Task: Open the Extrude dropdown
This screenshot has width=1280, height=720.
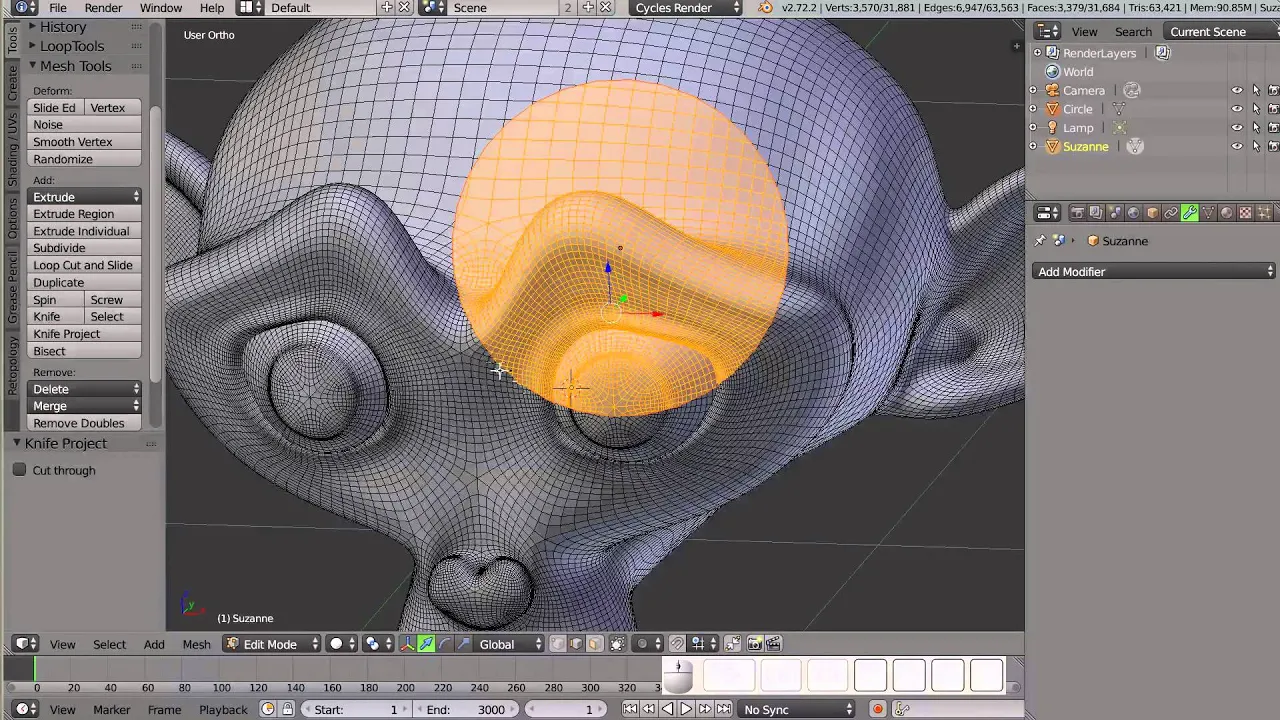Action: tap(85, 197)
